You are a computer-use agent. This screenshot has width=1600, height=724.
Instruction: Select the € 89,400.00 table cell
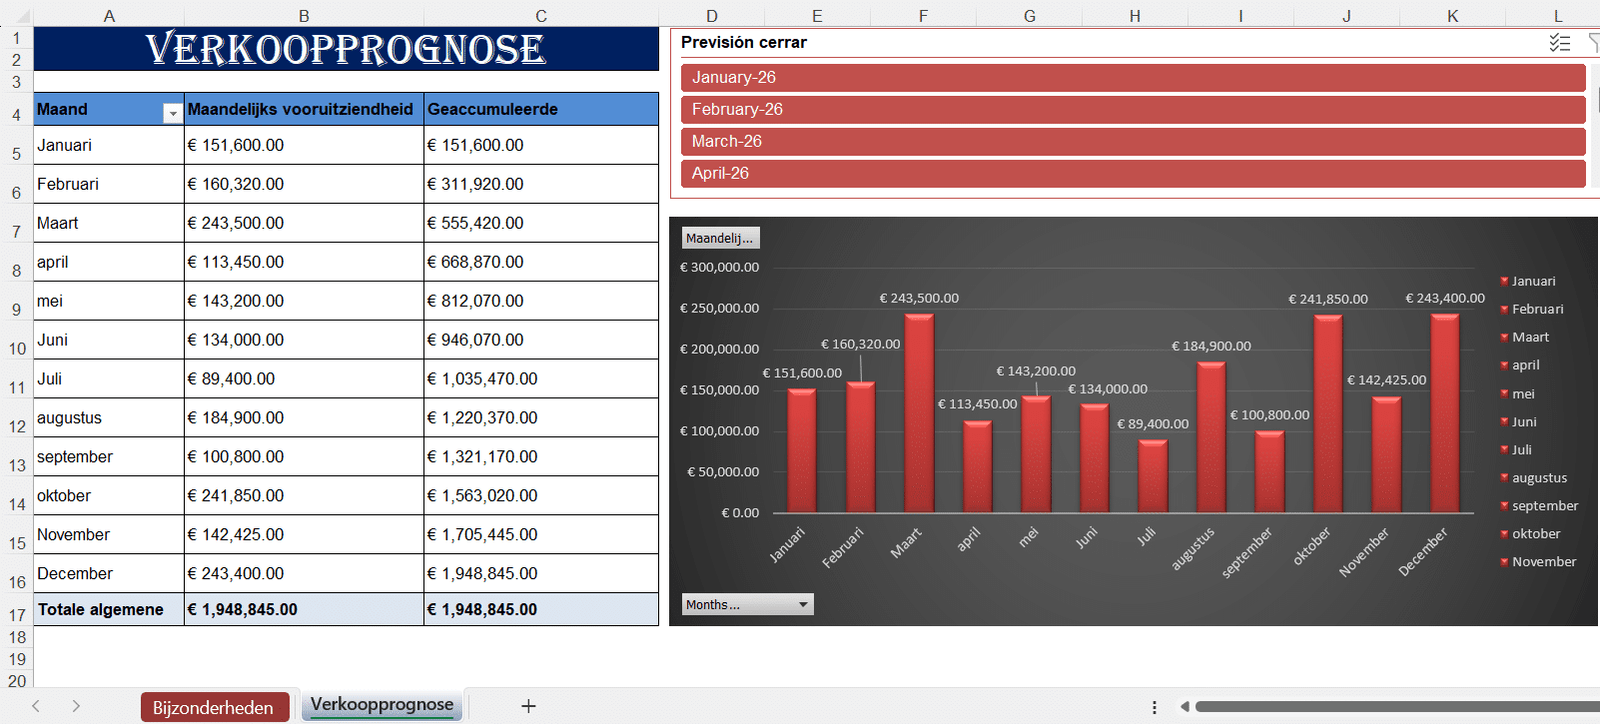click(304, 379)
